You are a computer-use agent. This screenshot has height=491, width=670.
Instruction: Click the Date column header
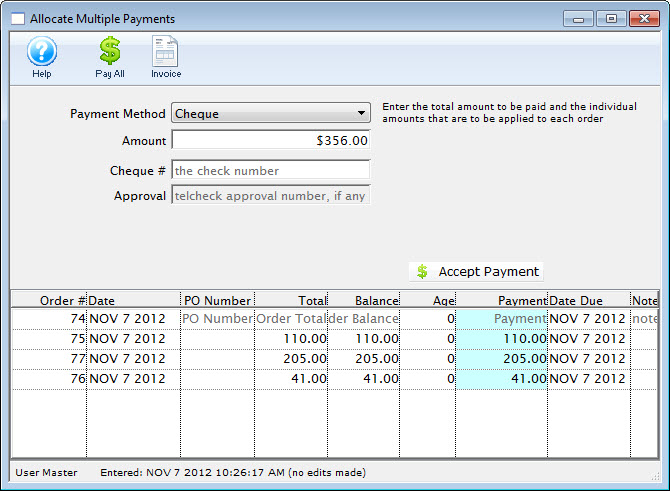tap(134, 300)
